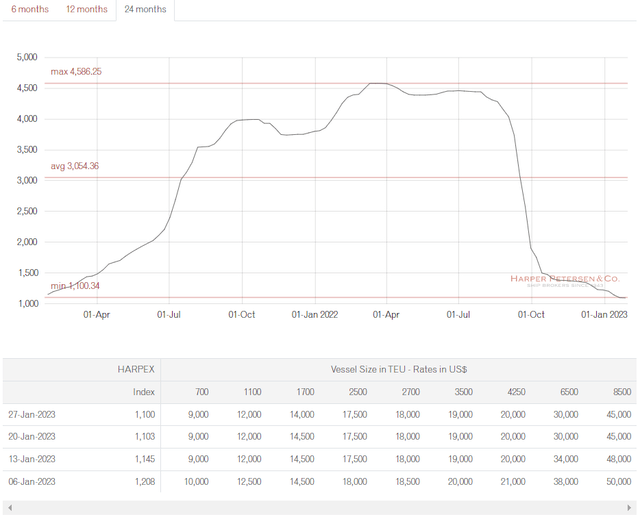Click the Harper Petersen & Co. logo
Viewport: 640px width, 517px height.
tap(565, 281)
